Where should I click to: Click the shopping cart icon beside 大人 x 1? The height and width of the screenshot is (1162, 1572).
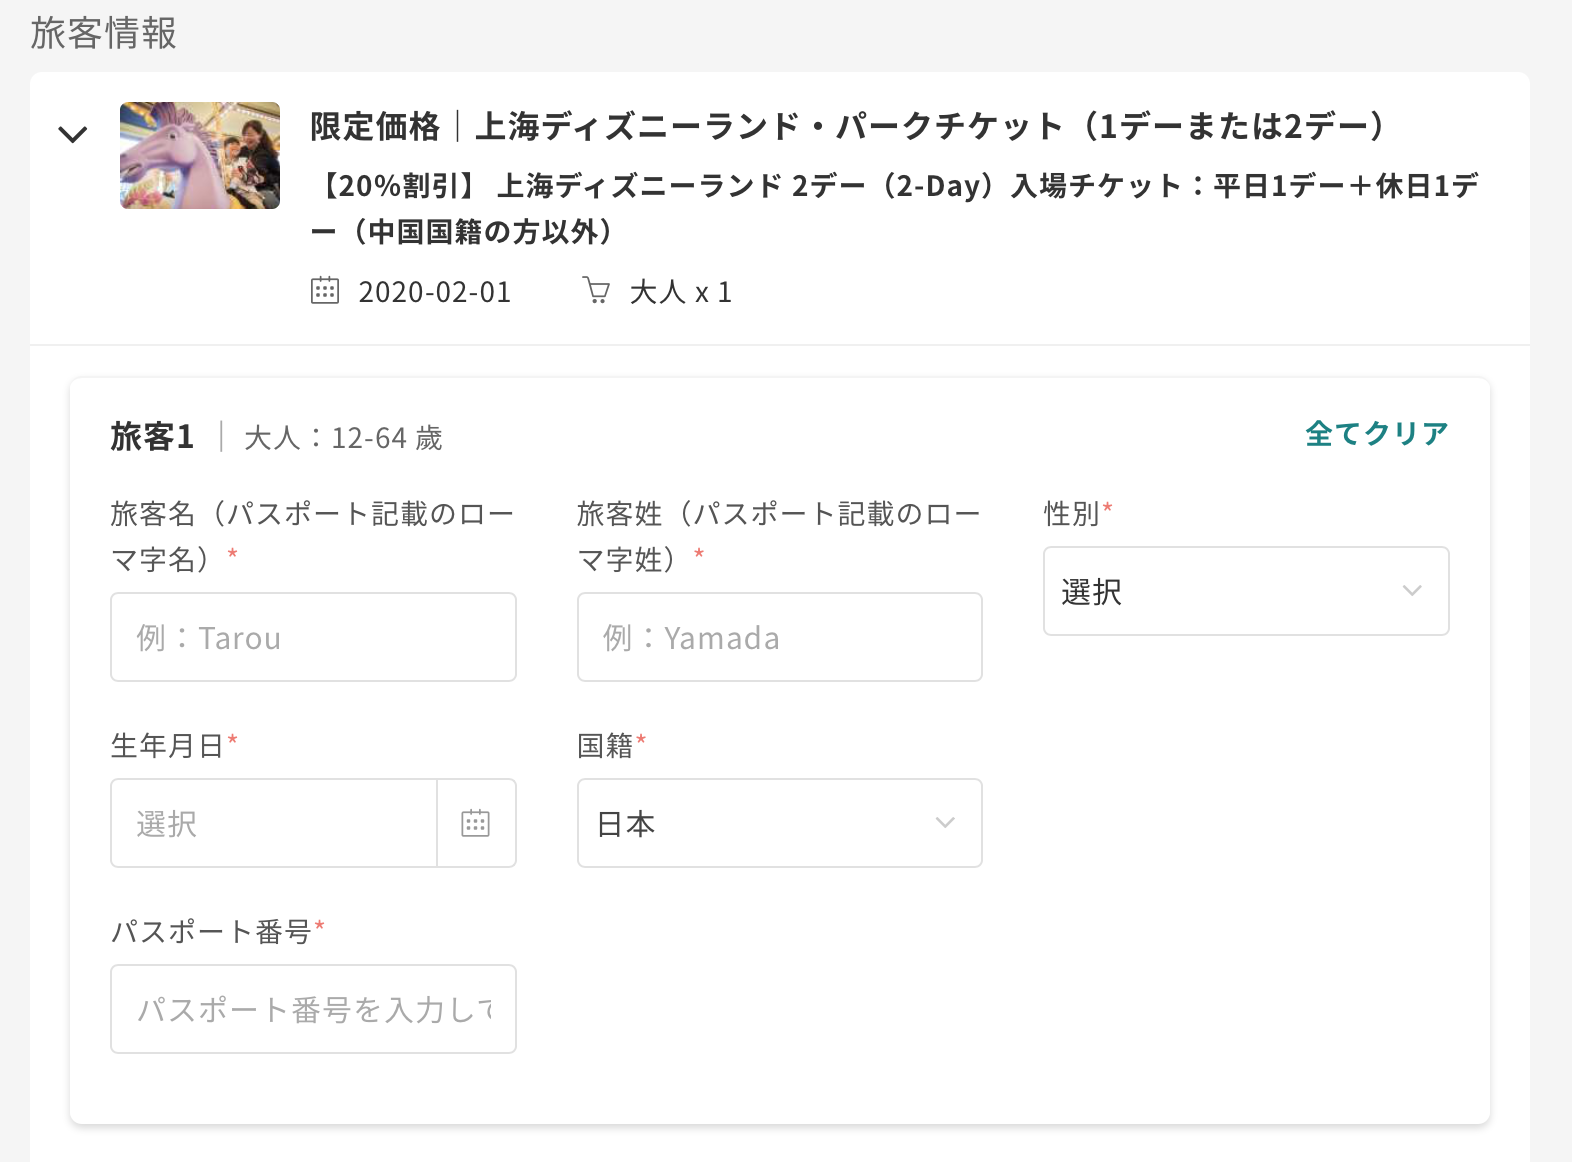tap(596, 291)
